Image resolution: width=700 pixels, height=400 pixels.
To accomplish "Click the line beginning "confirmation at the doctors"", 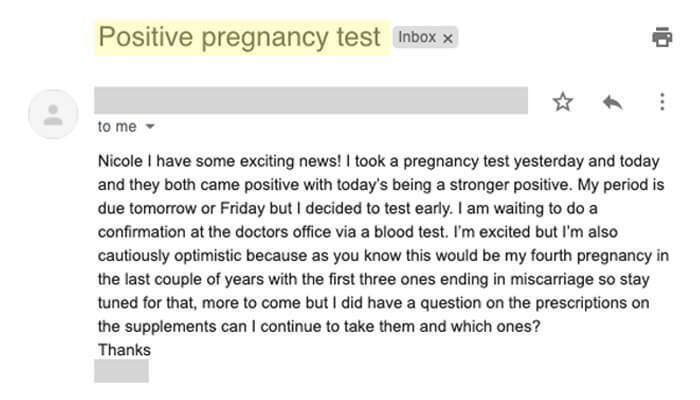I will [358, 232].
